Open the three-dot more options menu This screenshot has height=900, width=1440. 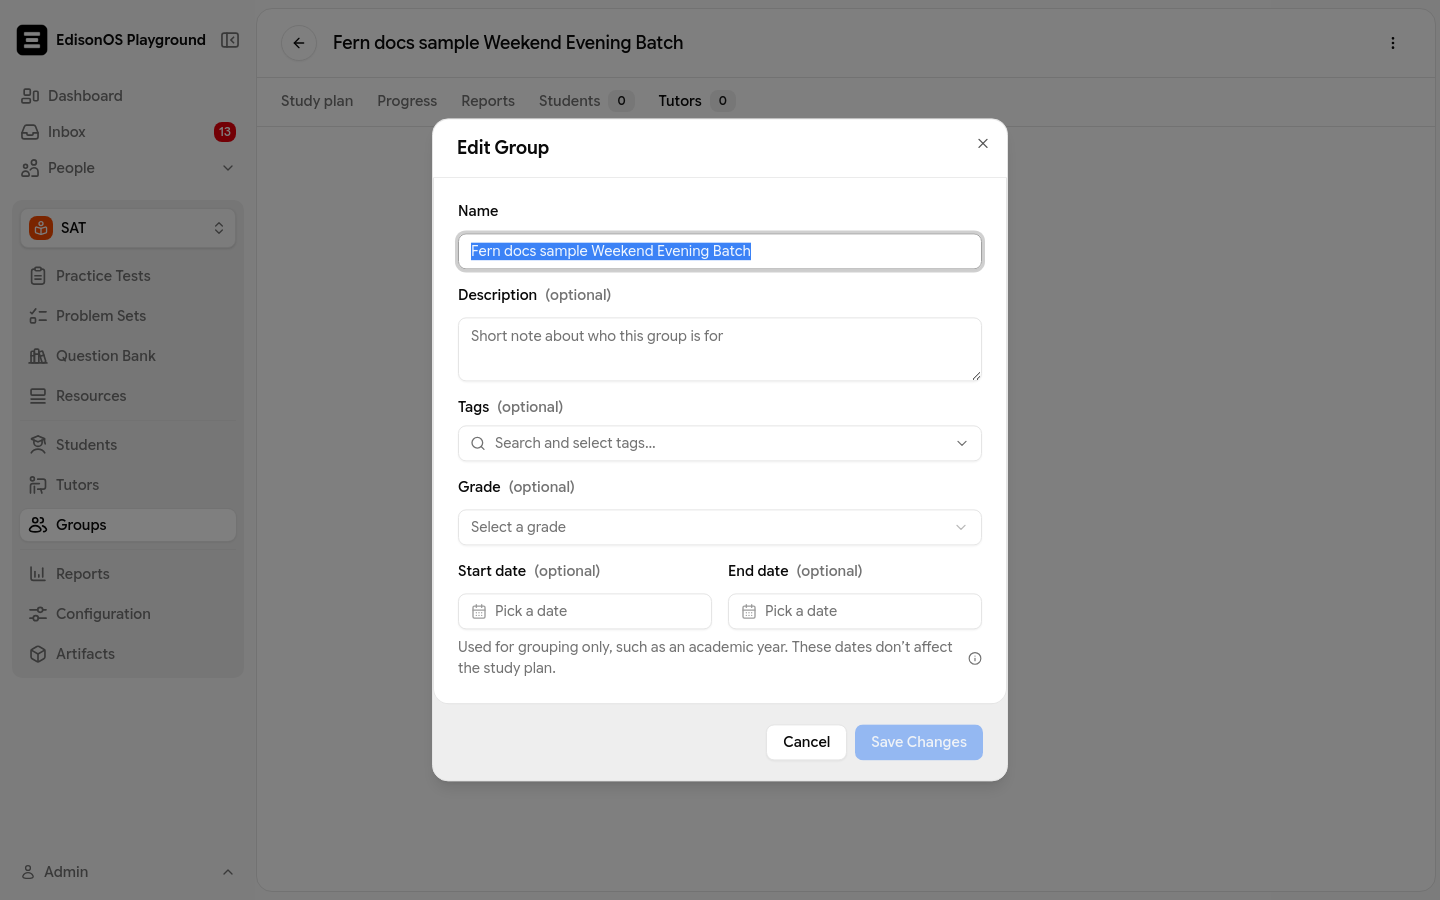[1393, 43]
